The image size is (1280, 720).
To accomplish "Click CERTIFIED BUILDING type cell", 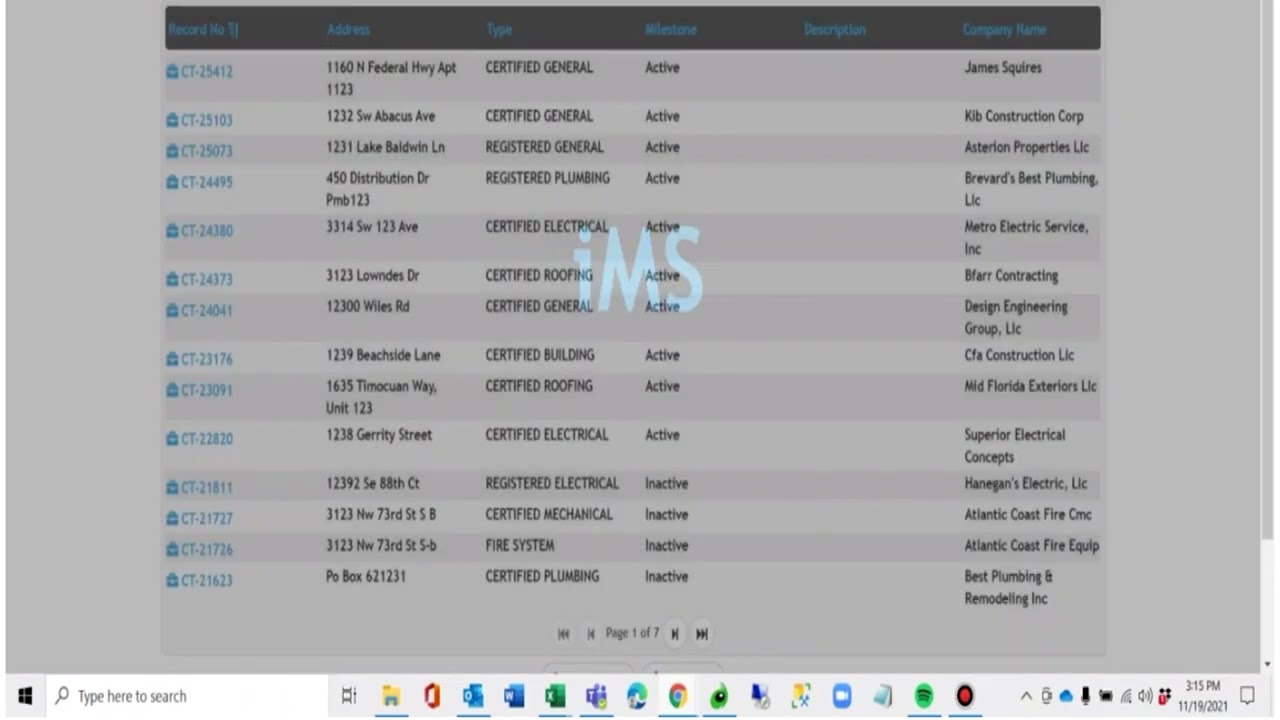I will (540, 355).
